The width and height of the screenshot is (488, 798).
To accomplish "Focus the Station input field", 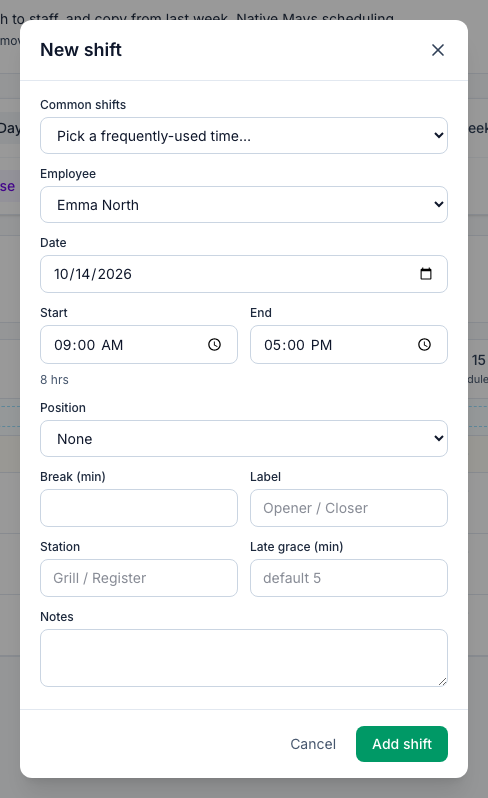I will click(139, 578).
